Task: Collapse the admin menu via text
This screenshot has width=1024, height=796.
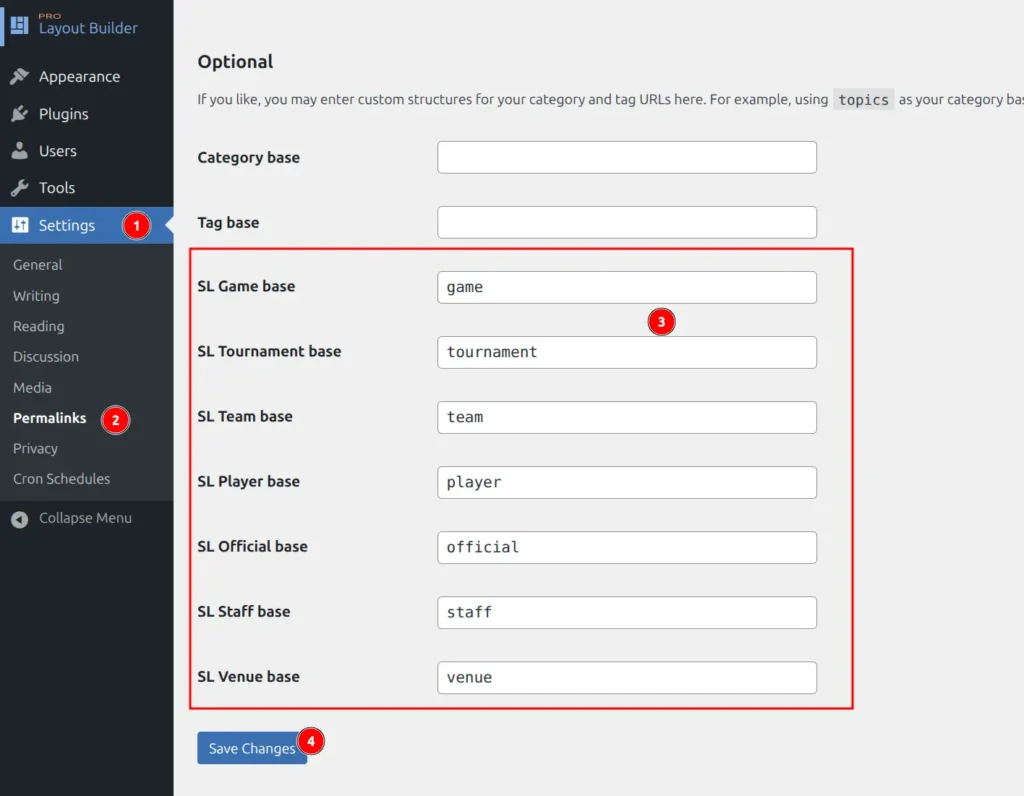Action: (x=86, y=518)
